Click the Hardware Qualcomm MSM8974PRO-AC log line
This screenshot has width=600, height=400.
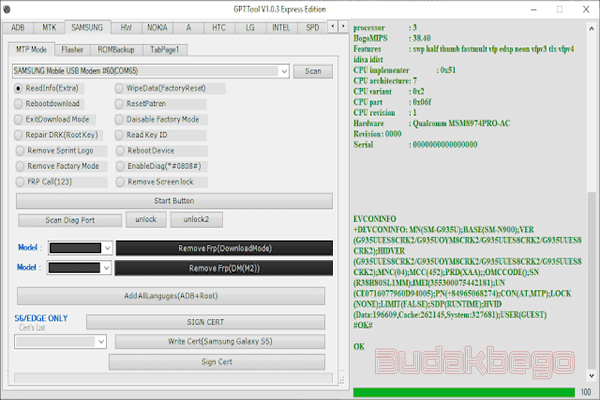tap(432, 123)
